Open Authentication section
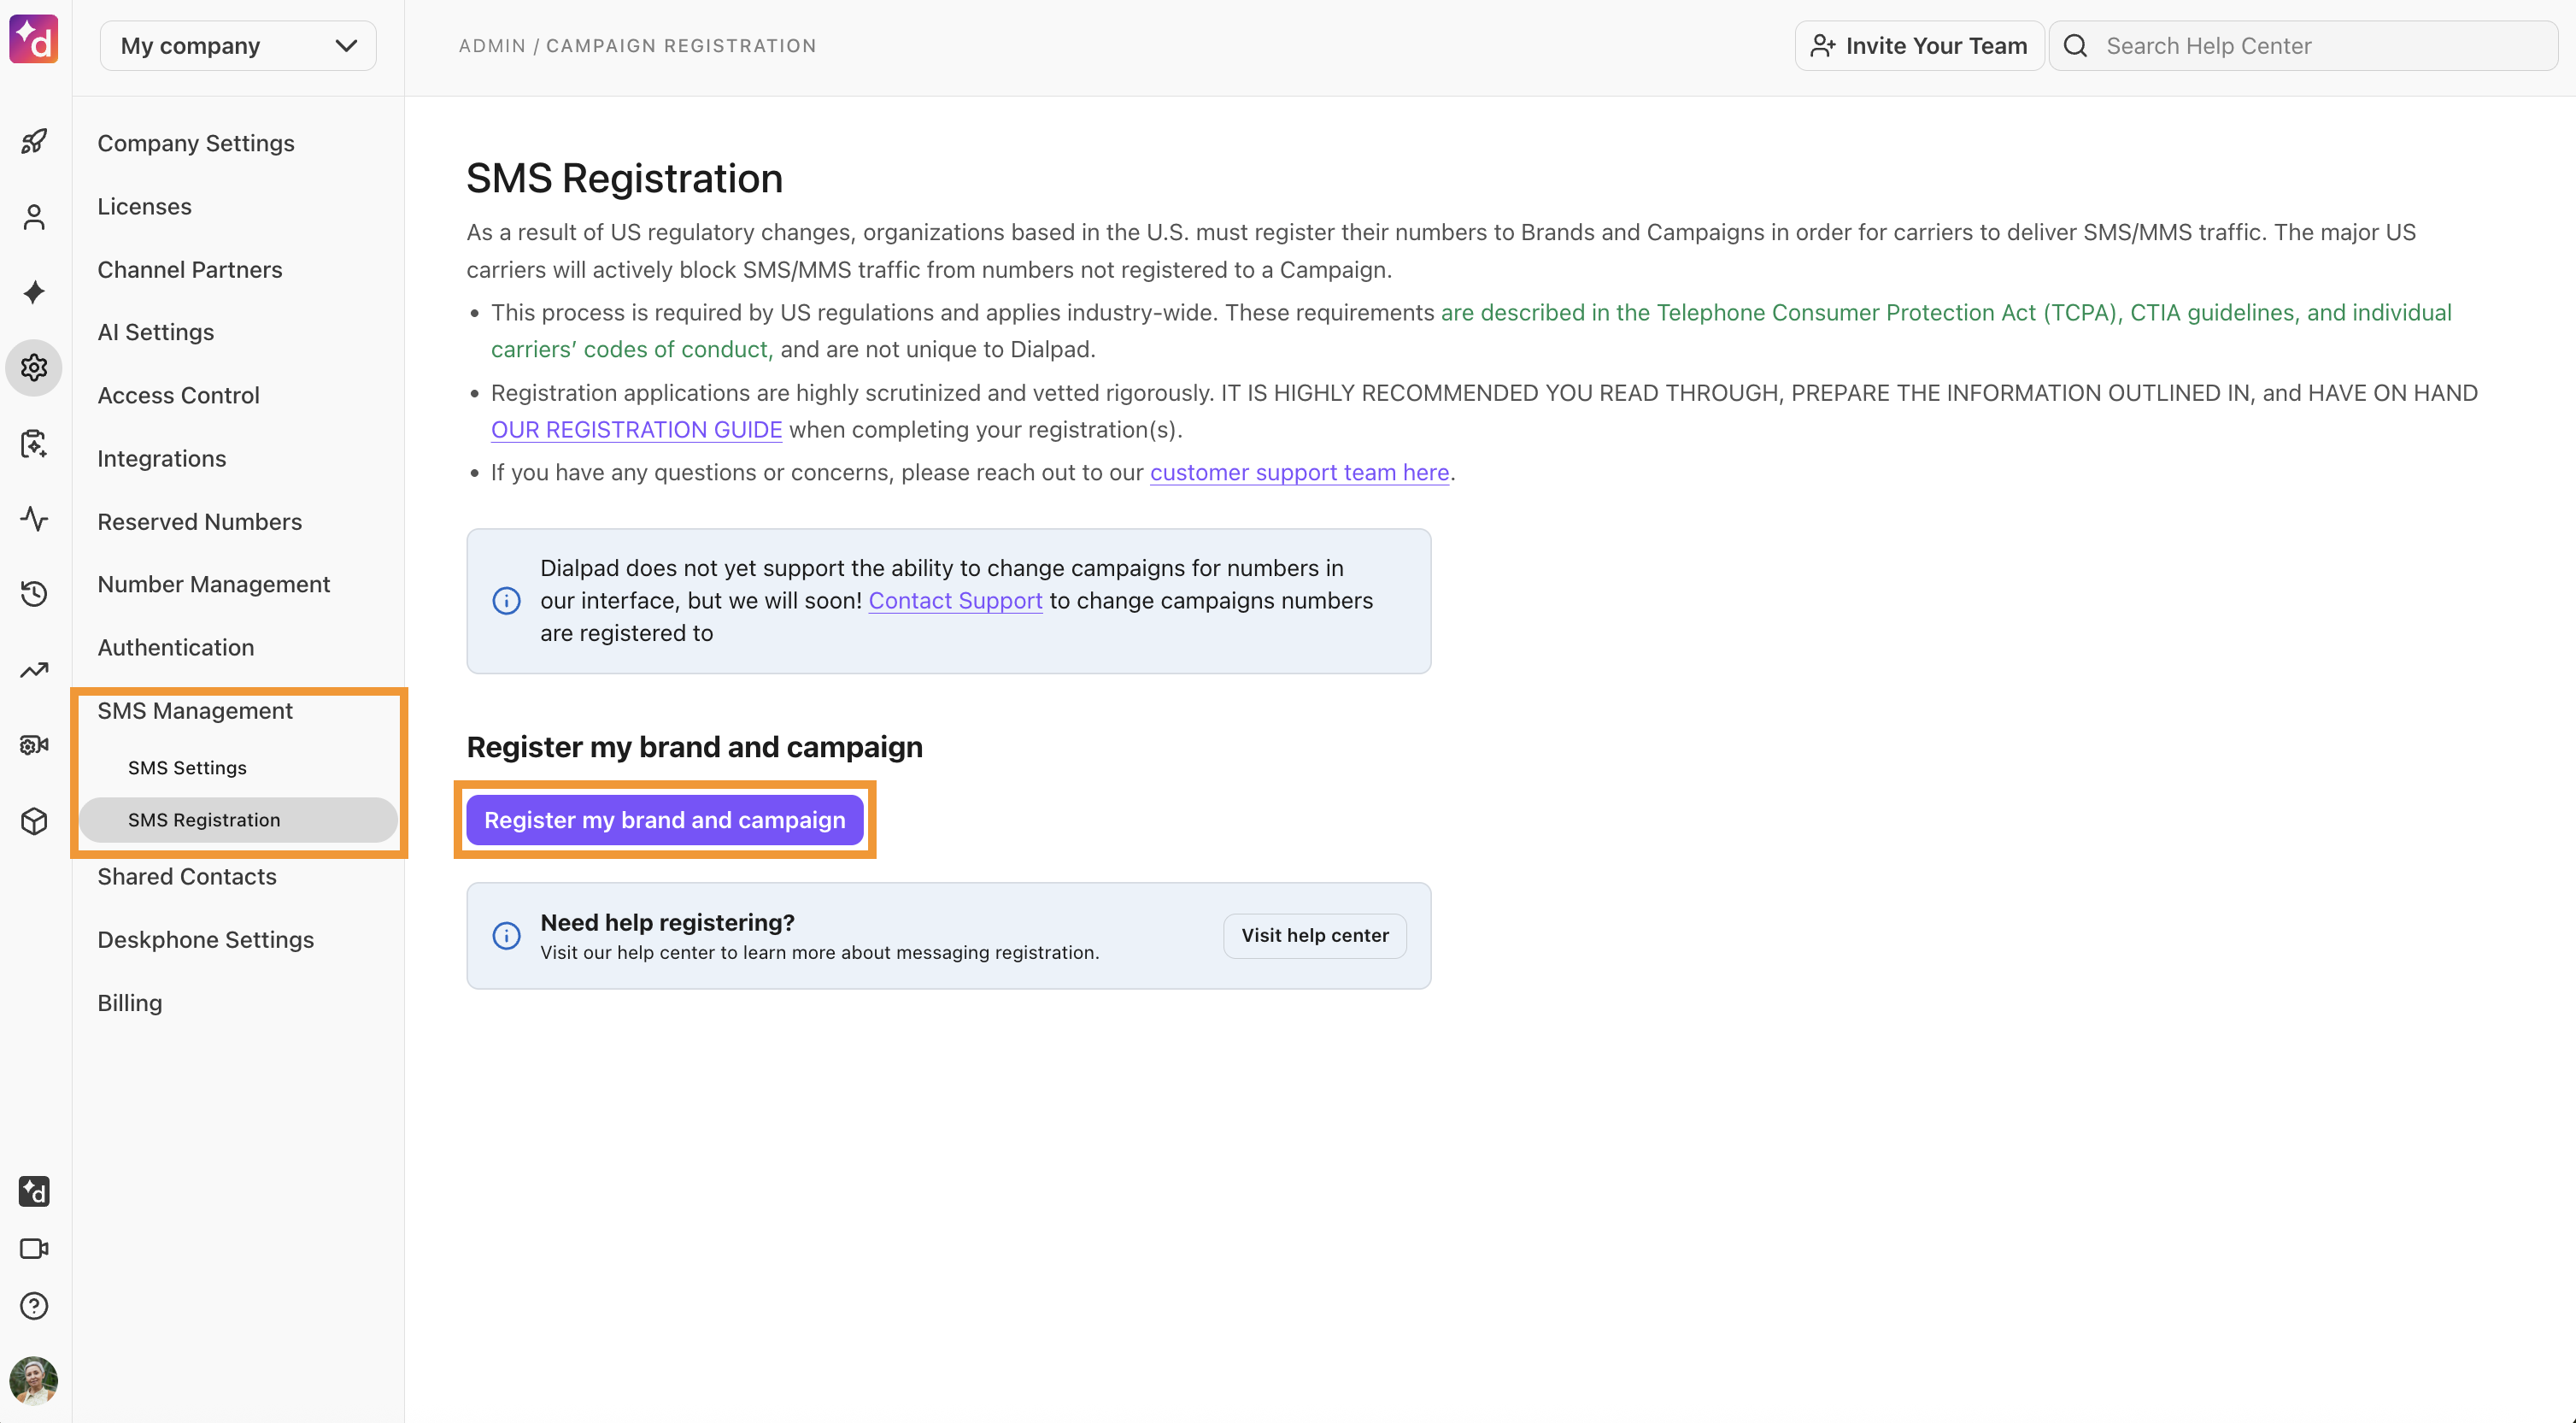Screen dimensions: 2576x1423 (176, 647)
